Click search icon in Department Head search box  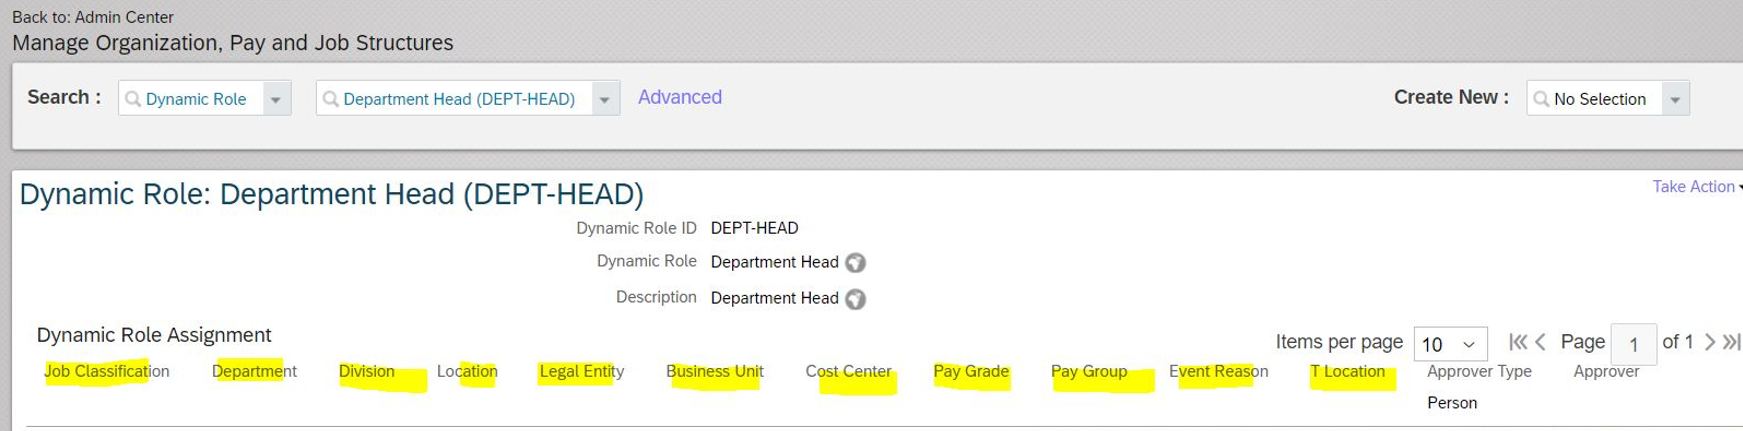click(x=331, y=99)
